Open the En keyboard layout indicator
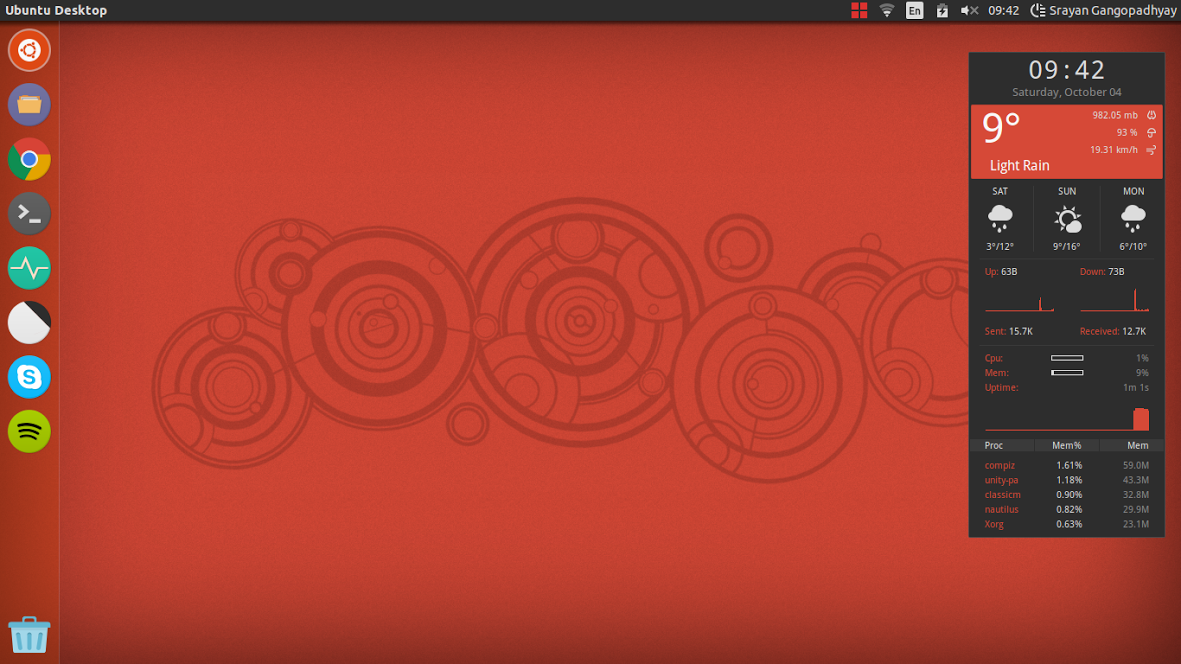Screen dimensions: 1181x664 click(x=914, y=11)
